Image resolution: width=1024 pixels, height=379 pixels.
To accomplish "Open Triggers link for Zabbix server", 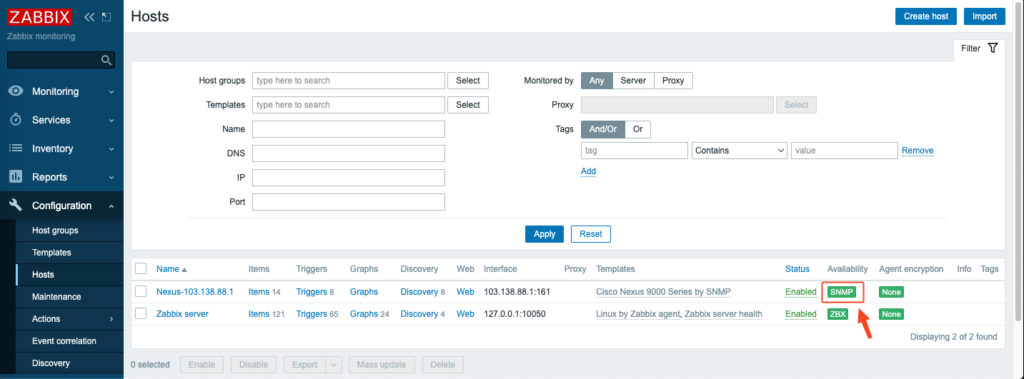I will pos(312,314).
